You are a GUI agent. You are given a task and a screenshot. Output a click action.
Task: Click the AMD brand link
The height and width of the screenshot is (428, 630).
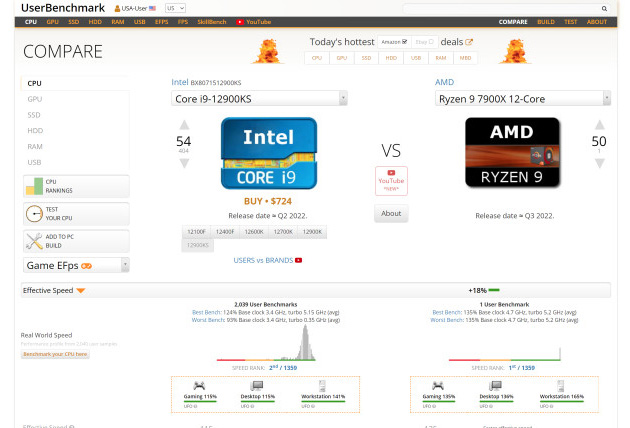(444, 82)
